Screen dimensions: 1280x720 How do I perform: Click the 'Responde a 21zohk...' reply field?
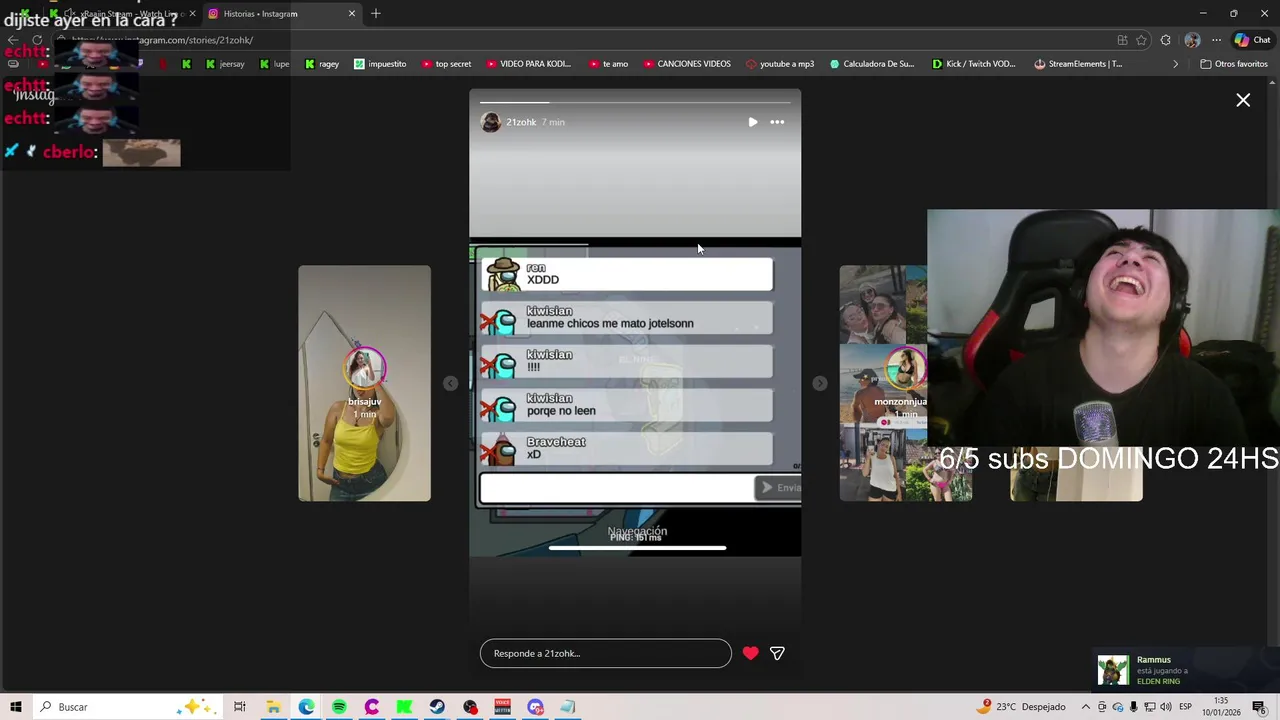pos(605,653)
